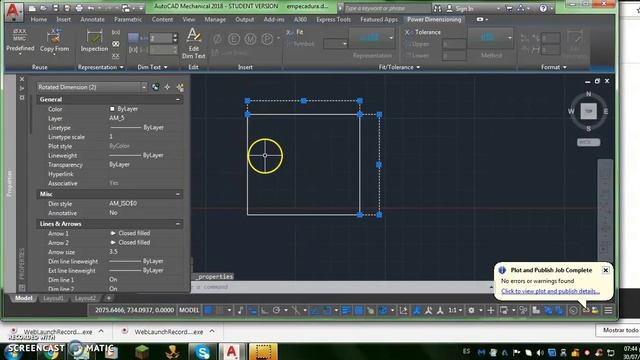640x360 pixels.
Task: Click the ViewCube North direction
Action: click(x=589, y=94)
